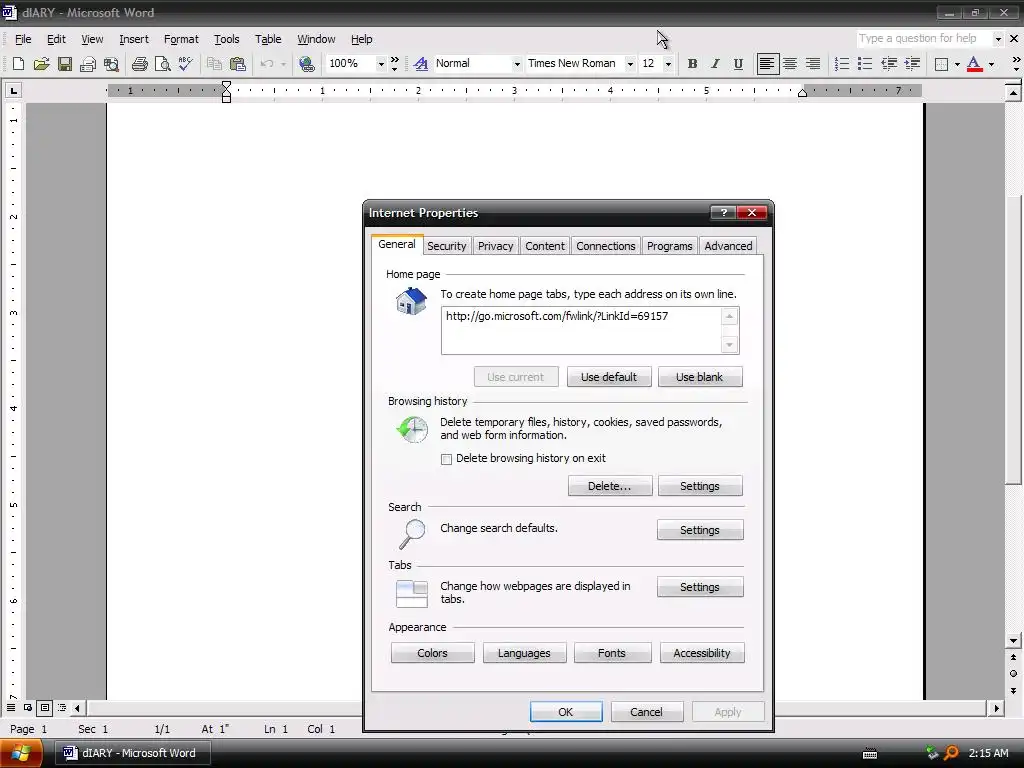Switch to Print Layout view button
1024x768 pixels.
pyautogui.click(x=44, y=707)
